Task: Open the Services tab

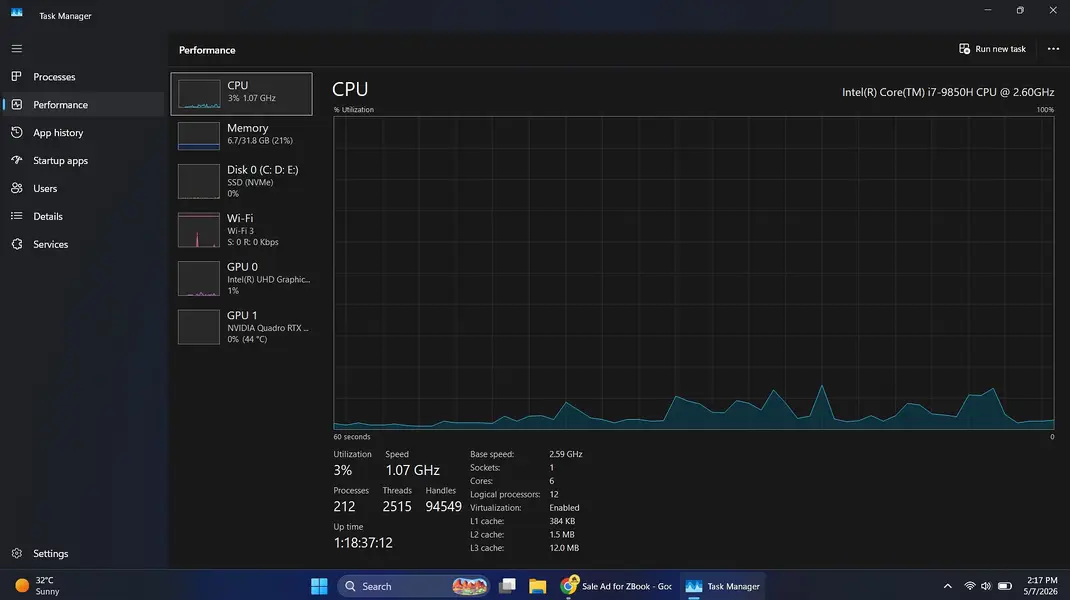Action: point(84,244)
